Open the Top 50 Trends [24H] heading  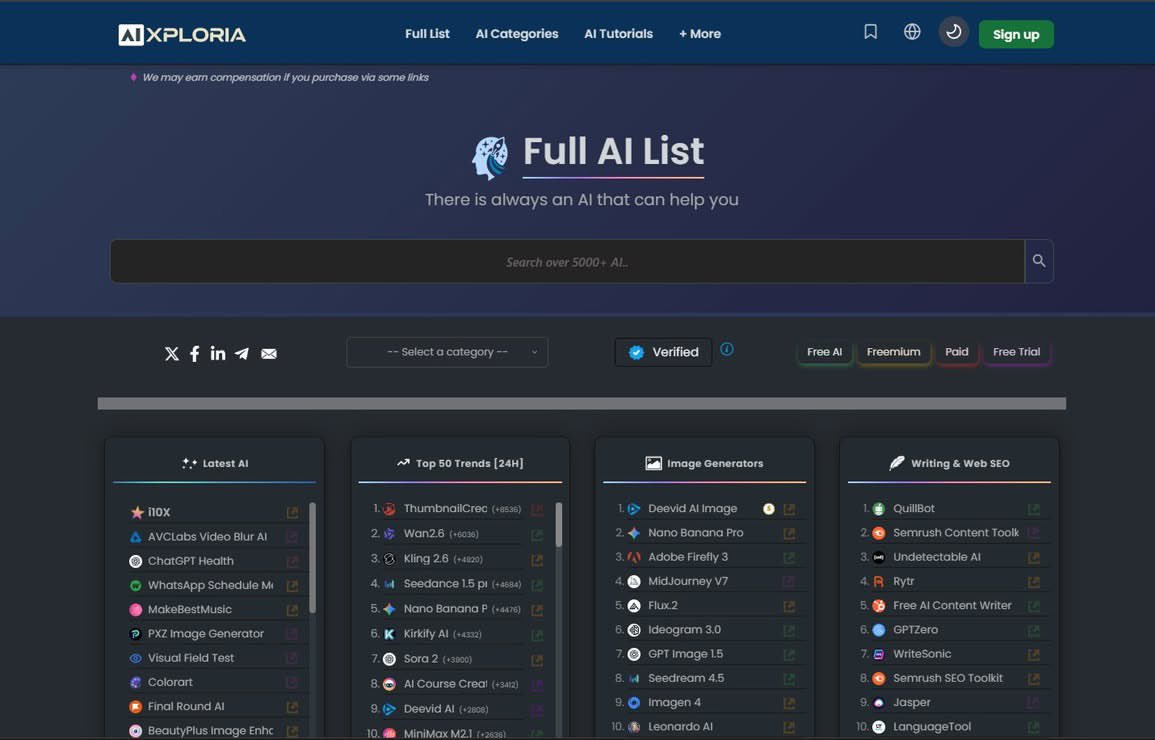460,463
